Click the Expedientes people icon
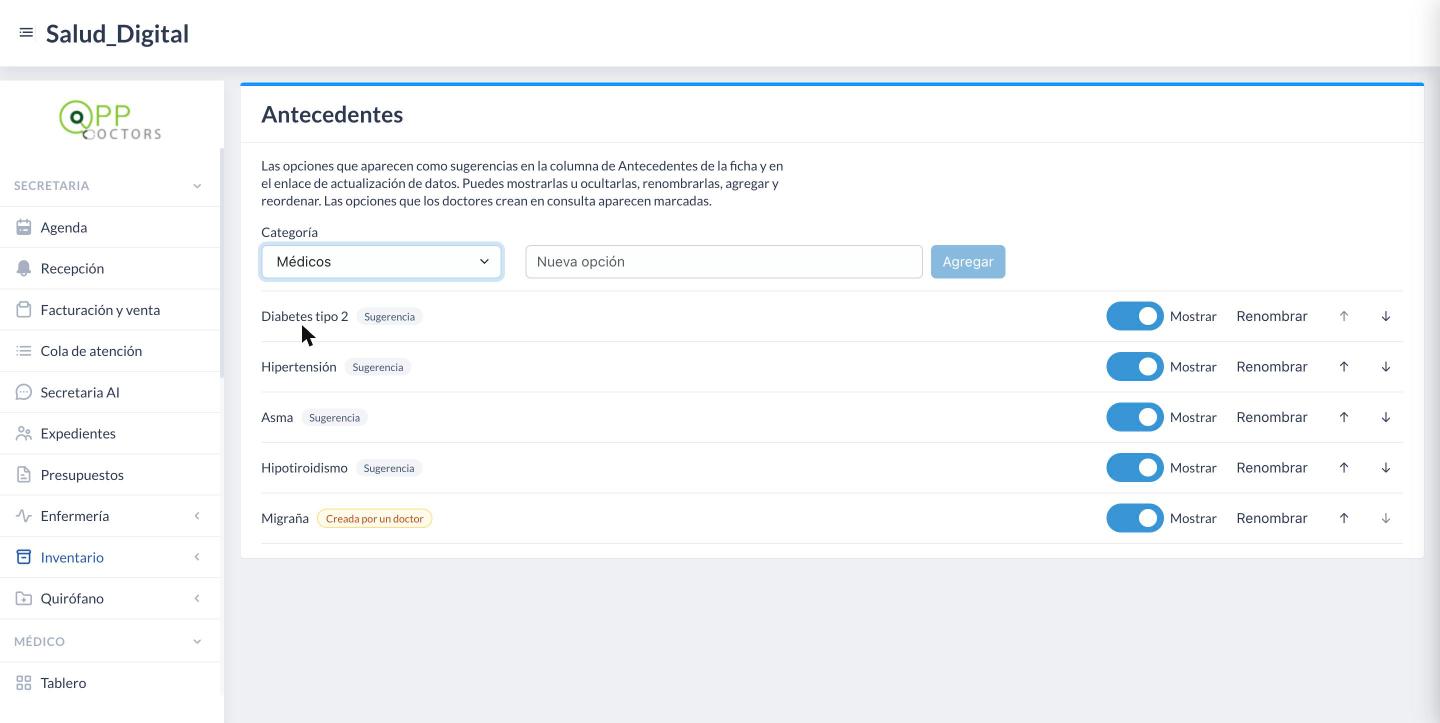 (24, 433)
